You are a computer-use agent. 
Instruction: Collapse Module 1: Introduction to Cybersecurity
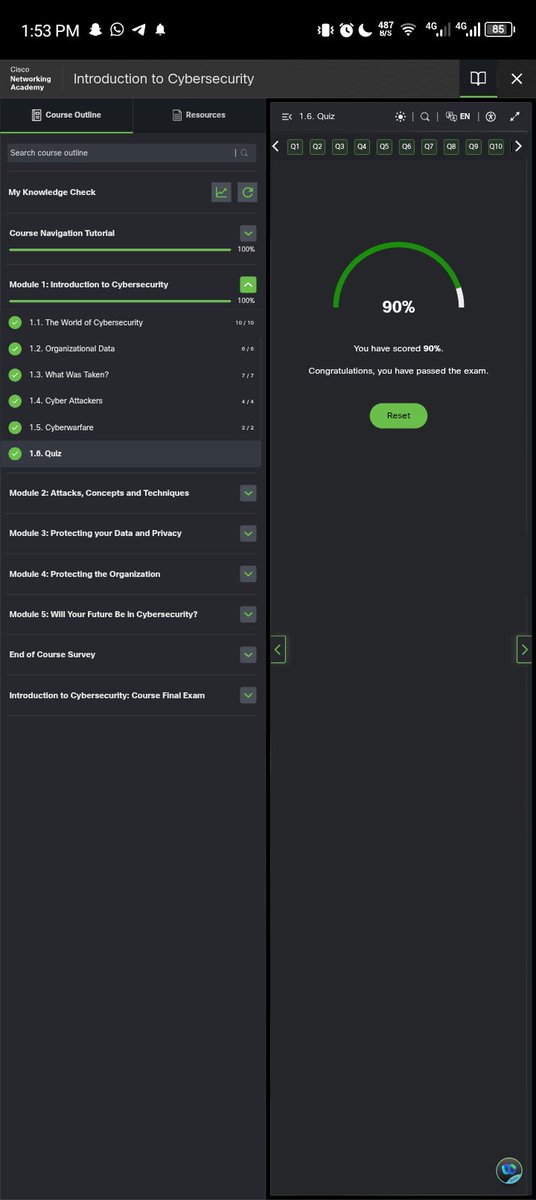[248, 285]
